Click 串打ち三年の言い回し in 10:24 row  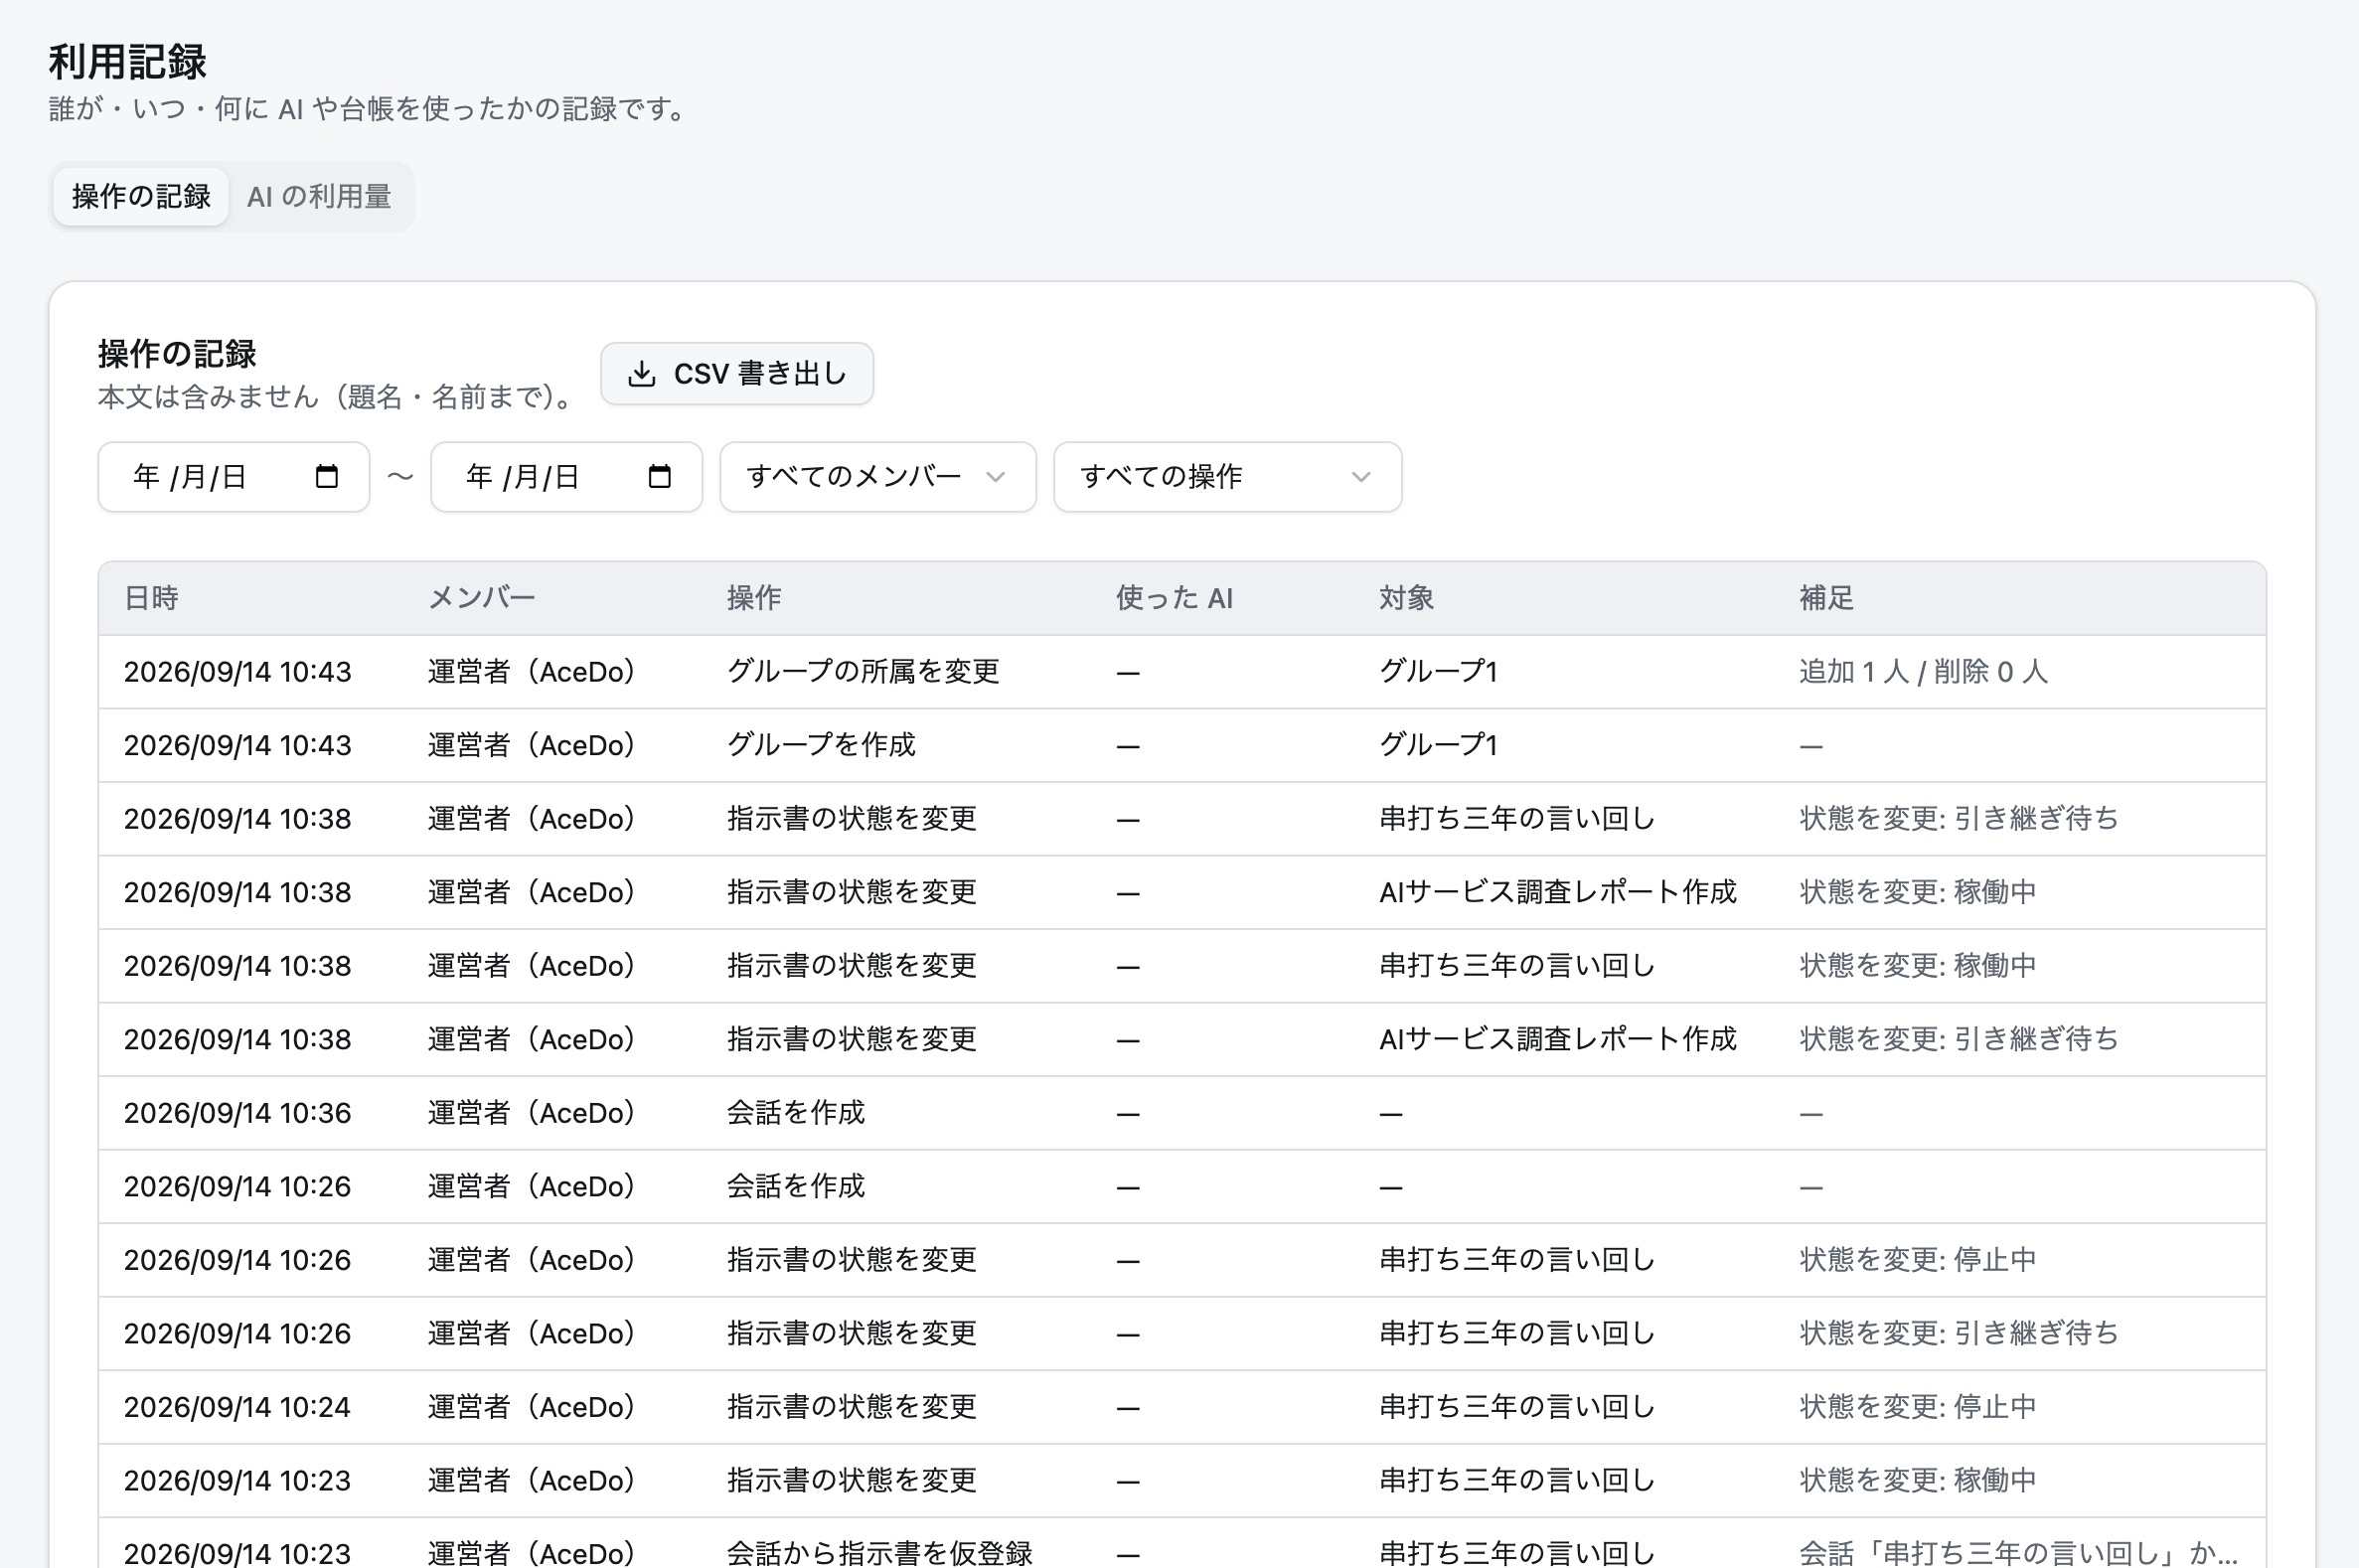pyautogui.click(x=1518, y=1407)
